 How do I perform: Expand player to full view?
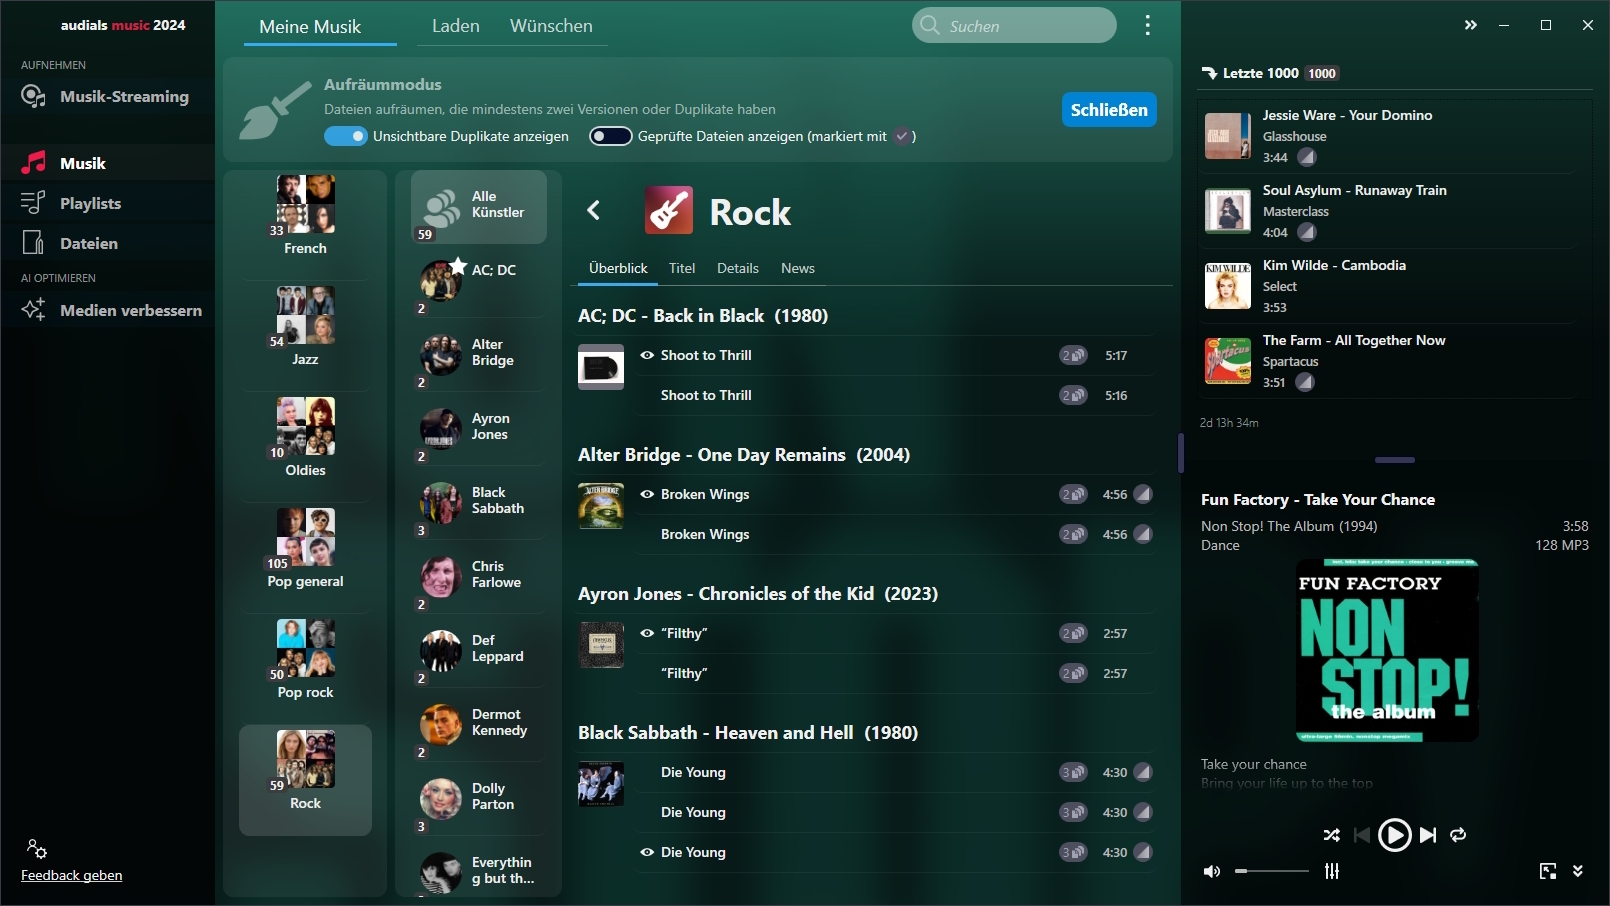click(x=1548, y=871)
